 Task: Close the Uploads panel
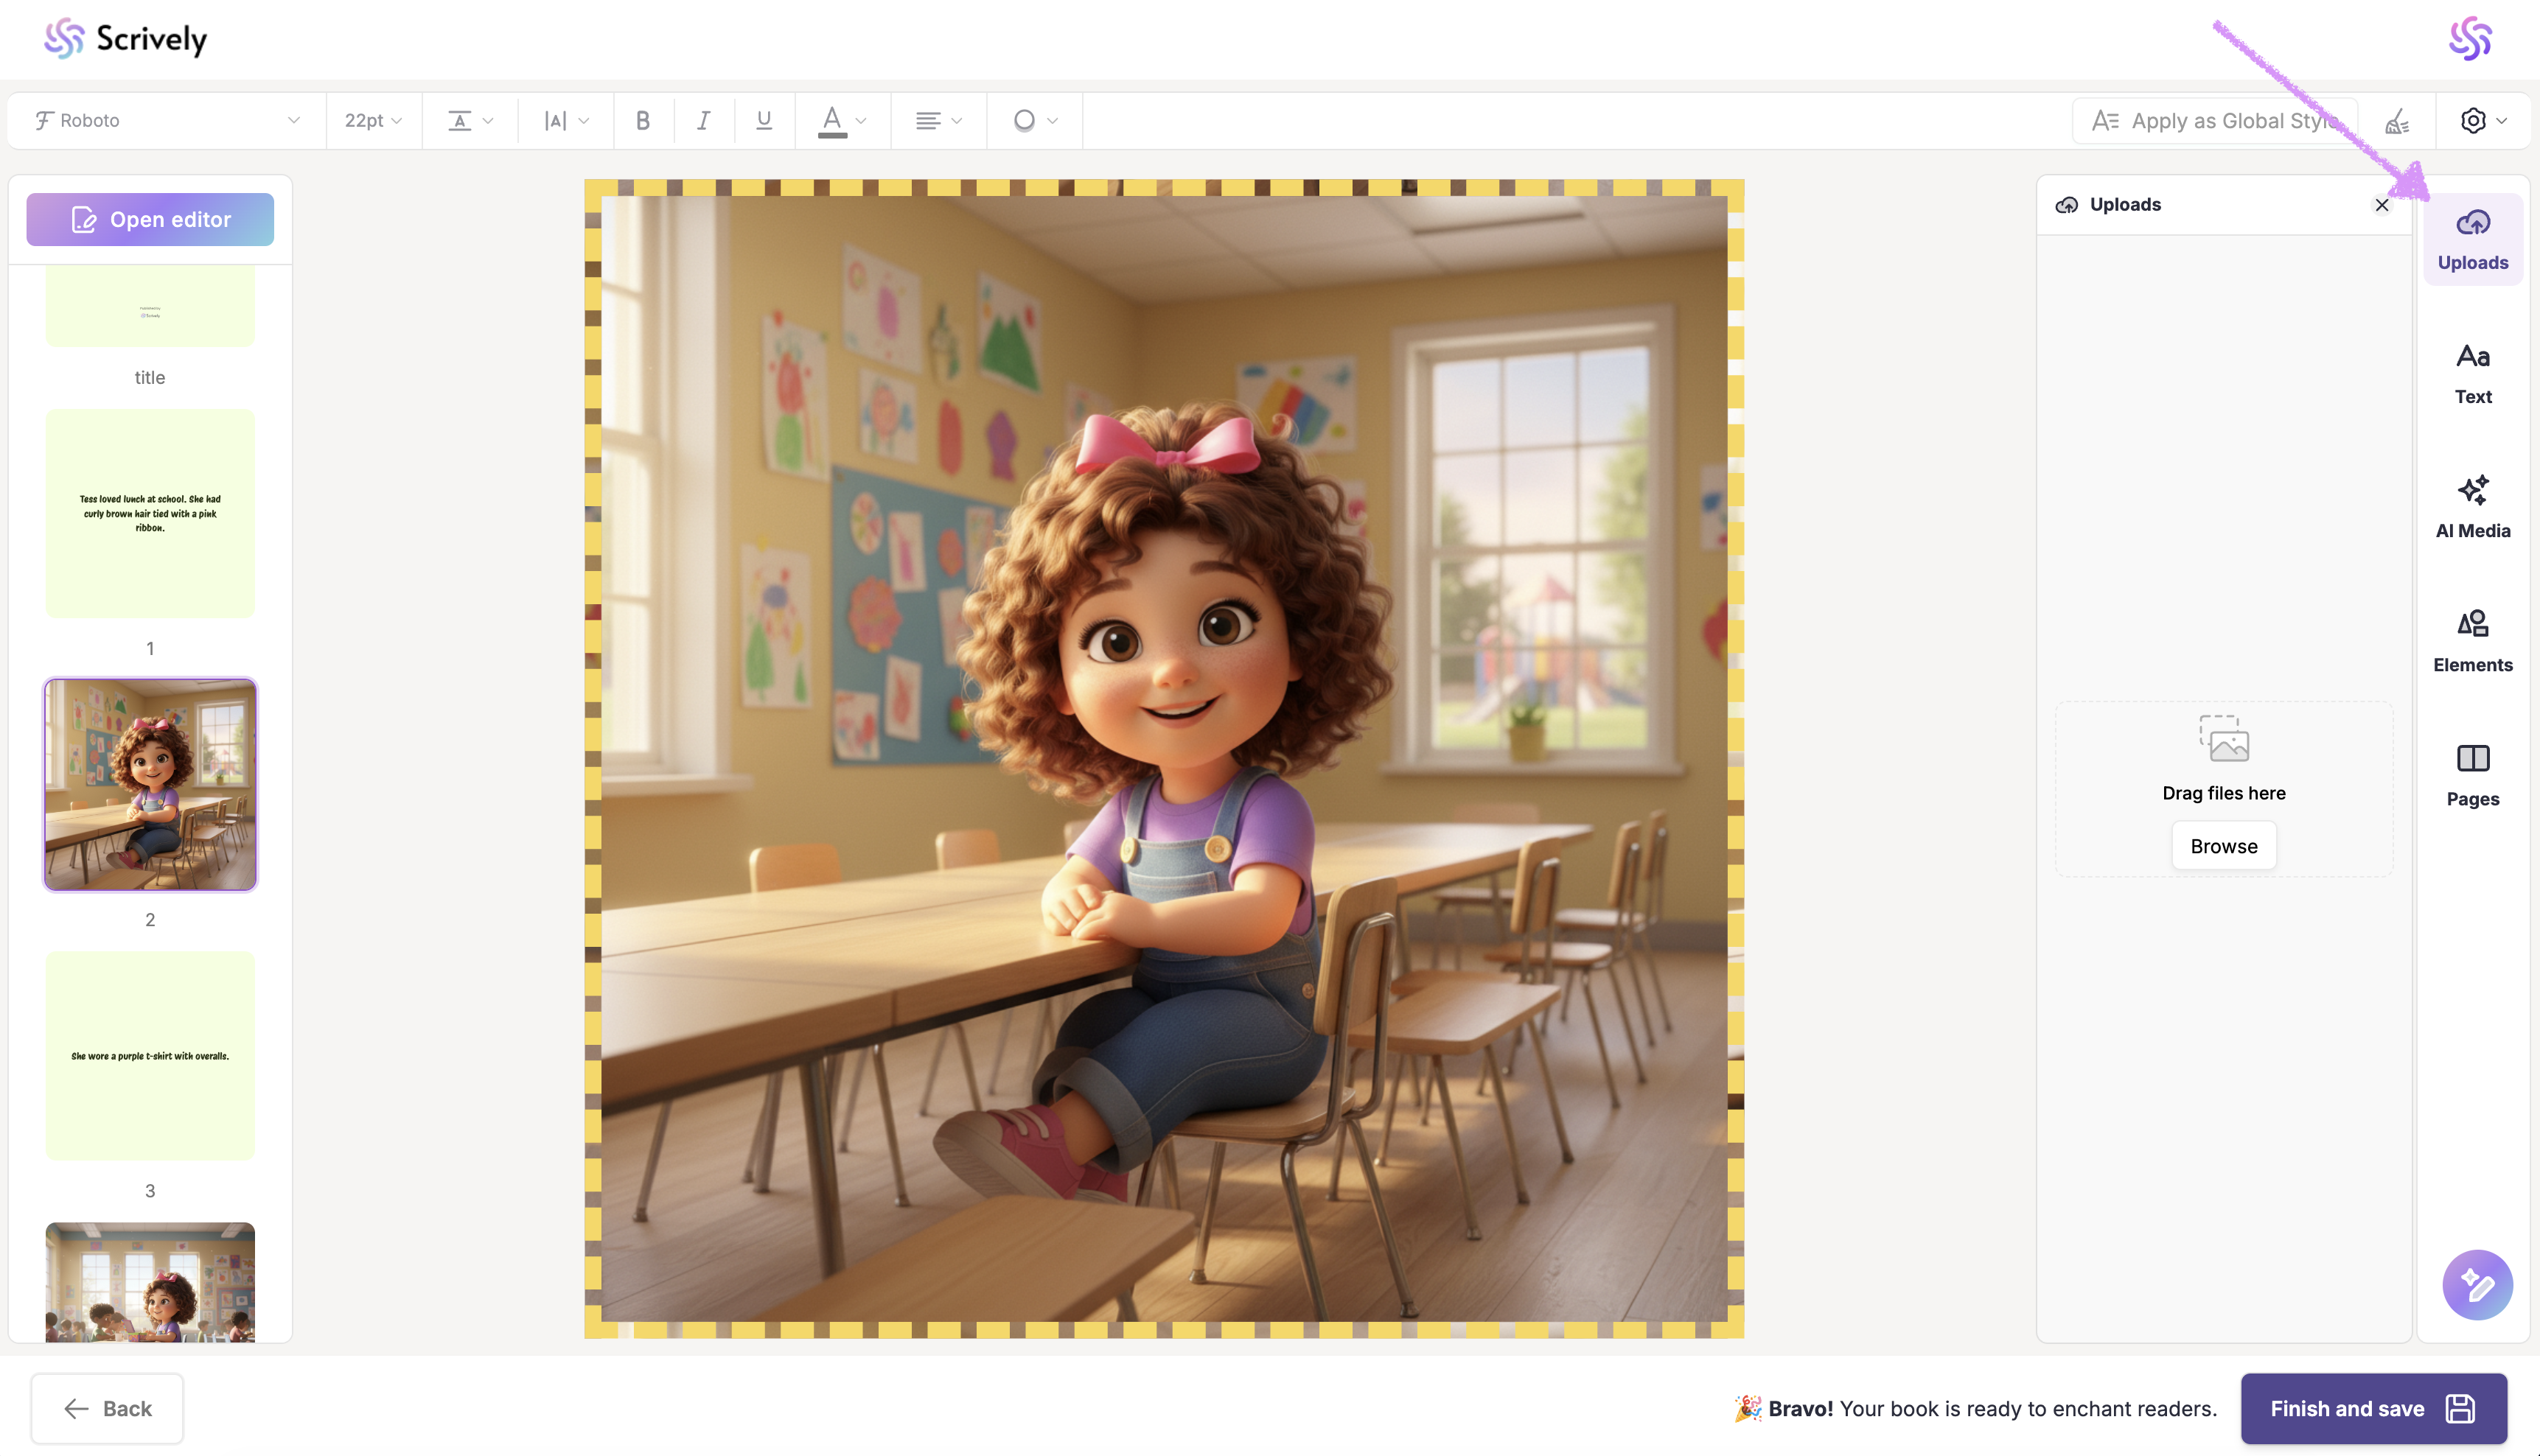pyautogui.click(x=2381, y=205)
